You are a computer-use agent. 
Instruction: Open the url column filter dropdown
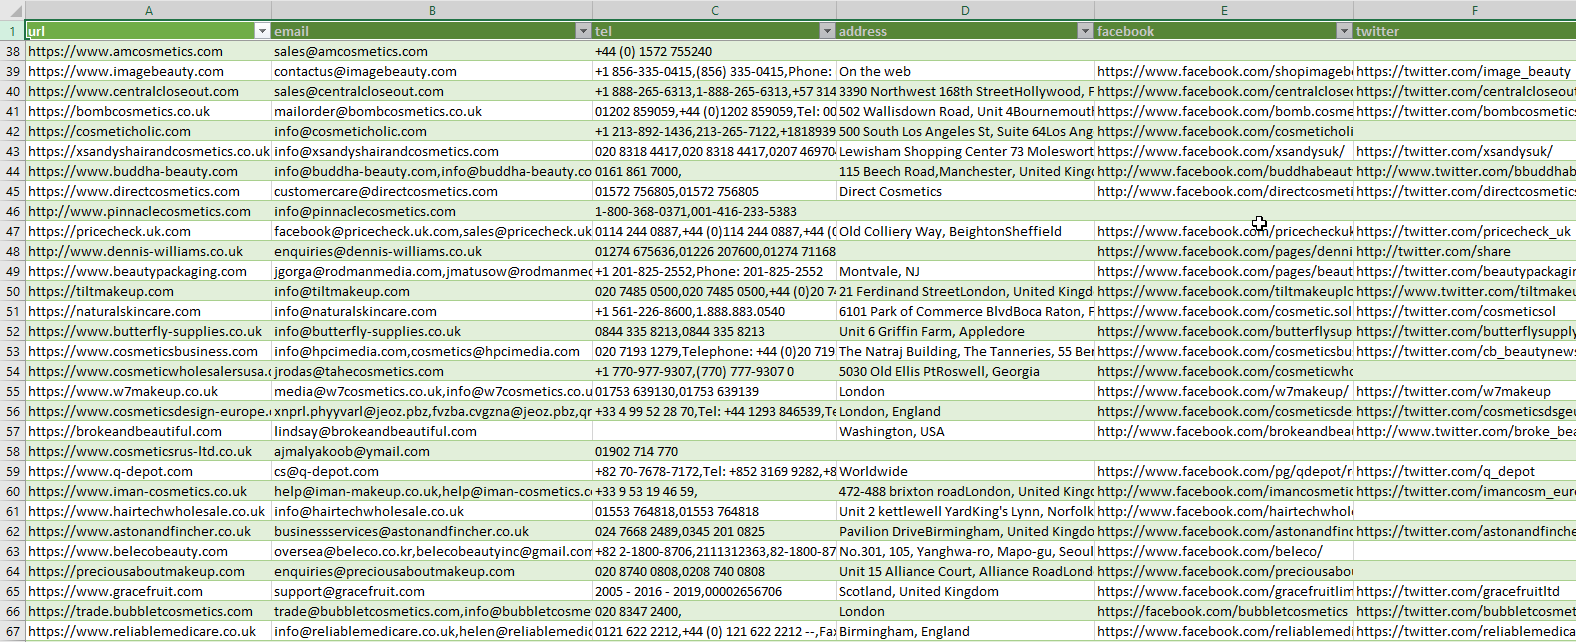[x=262, y=31]
